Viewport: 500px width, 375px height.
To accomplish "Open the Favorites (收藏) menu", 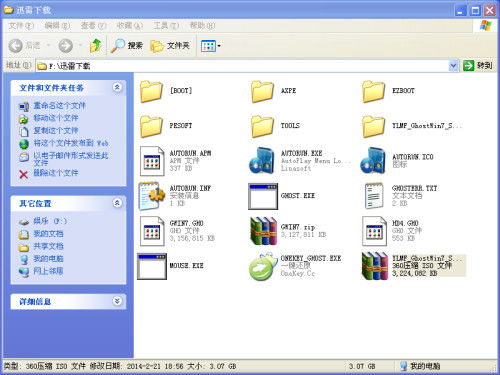I will point(129,26).
